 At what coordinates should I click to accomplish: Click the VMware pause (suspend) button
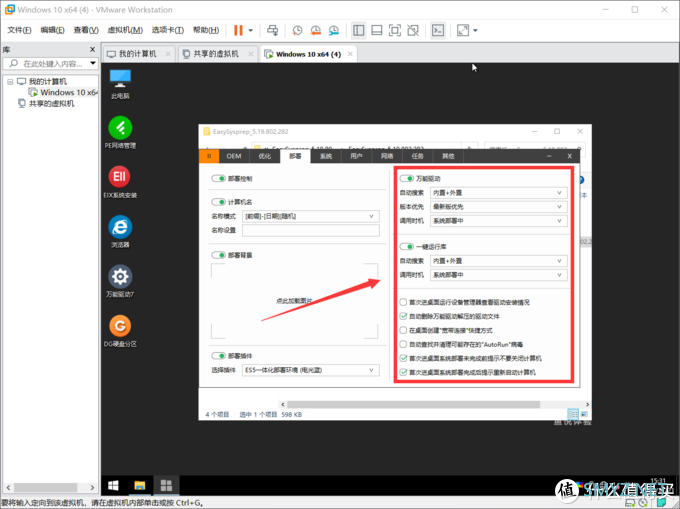pos(238,30)
